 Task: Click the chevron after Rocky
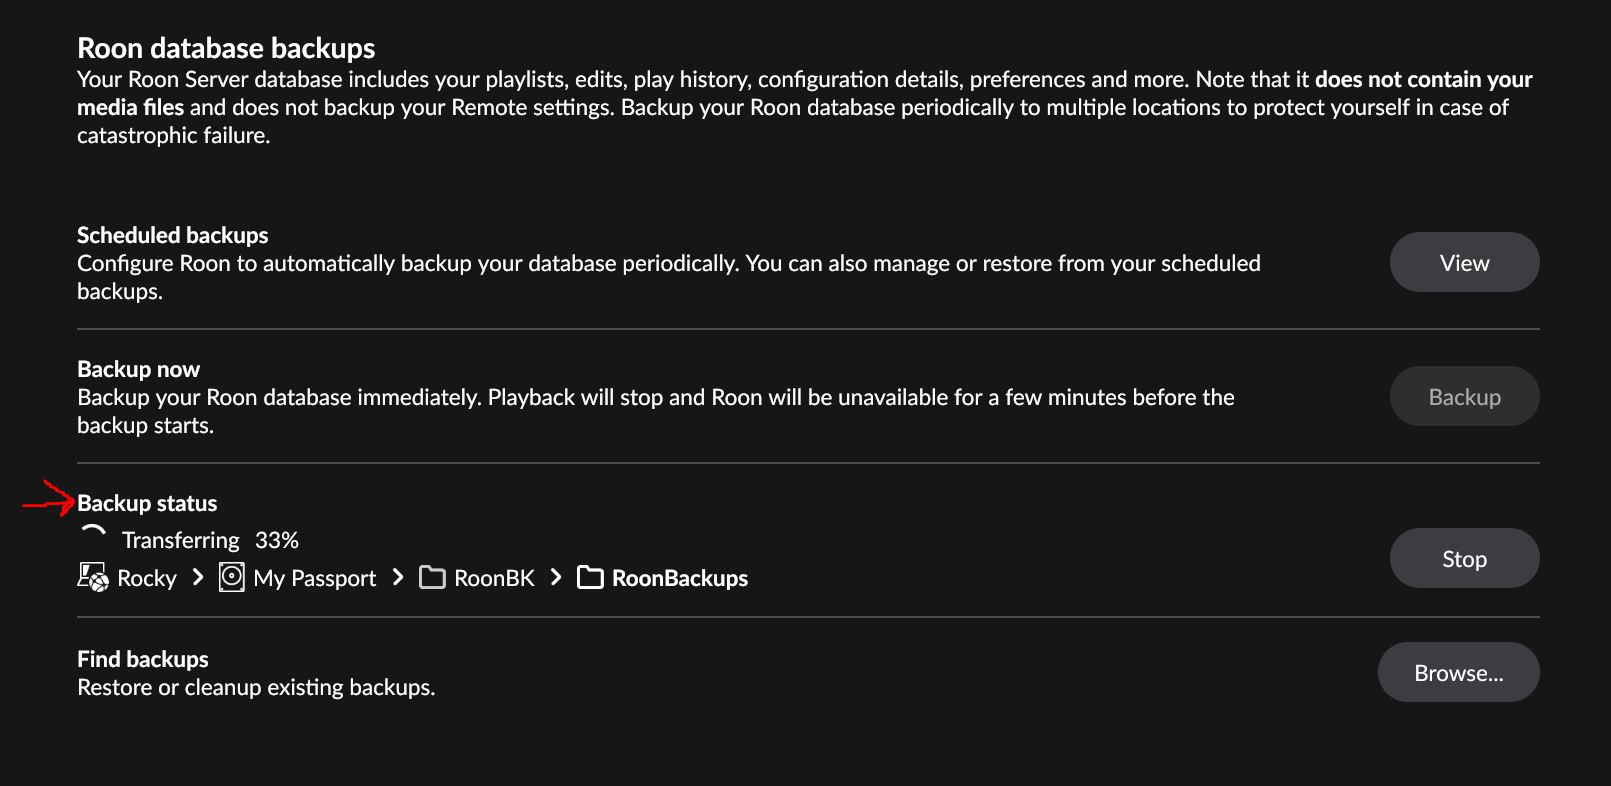tap(198, 577)
